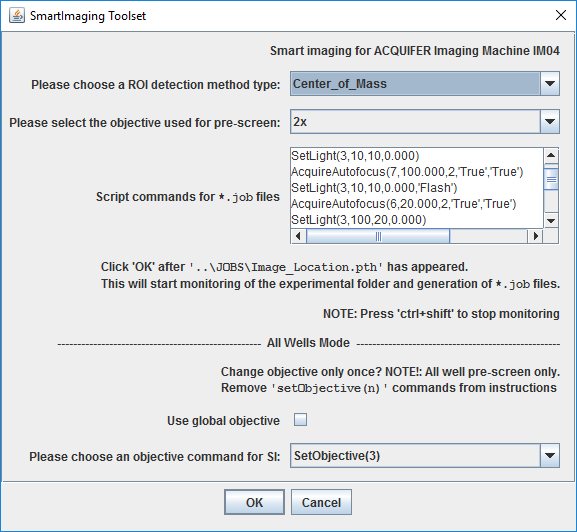This screenshot has height=532, width=577.
Task: Open the ROI detection method dropdown arrow
Action: [x=550, y=84]
